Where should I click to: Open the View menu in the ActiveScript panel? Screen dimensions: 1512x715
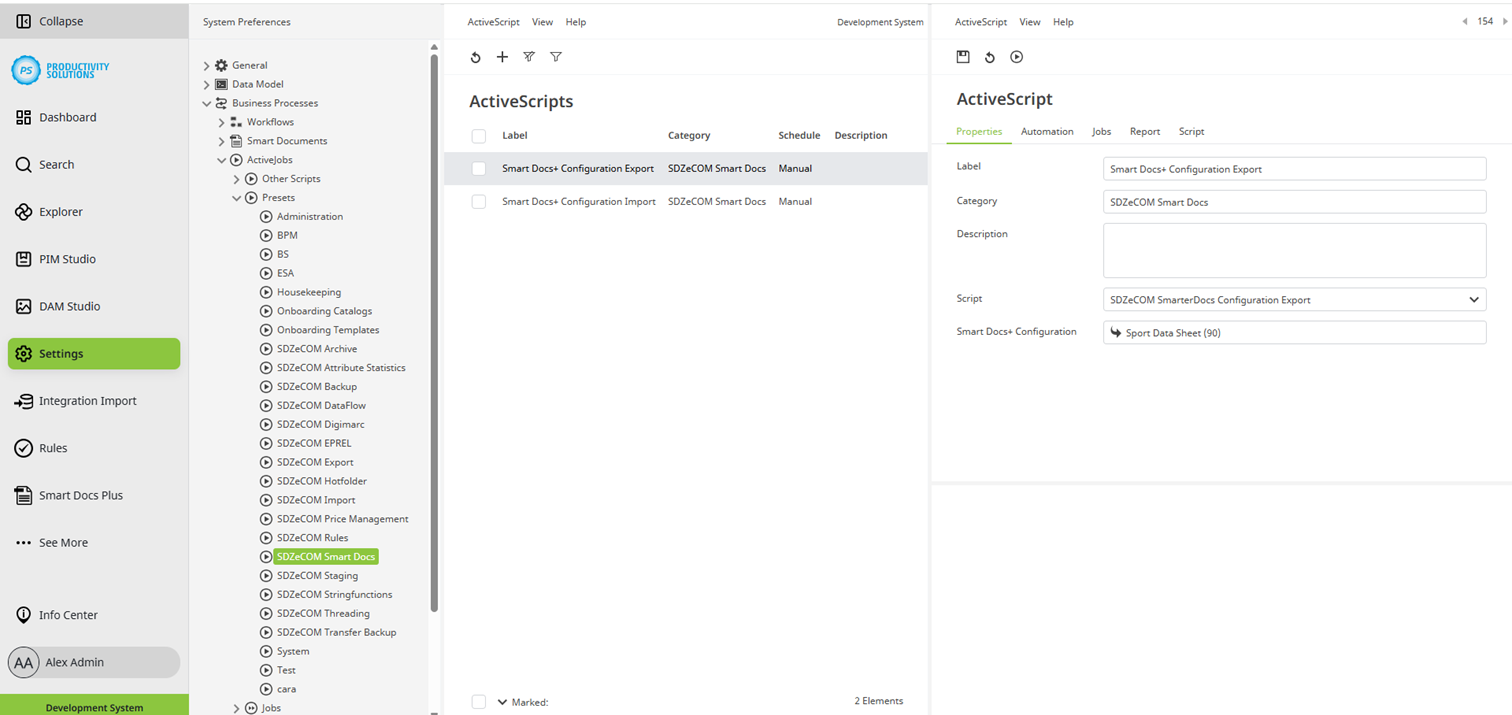pos(1030,21)
